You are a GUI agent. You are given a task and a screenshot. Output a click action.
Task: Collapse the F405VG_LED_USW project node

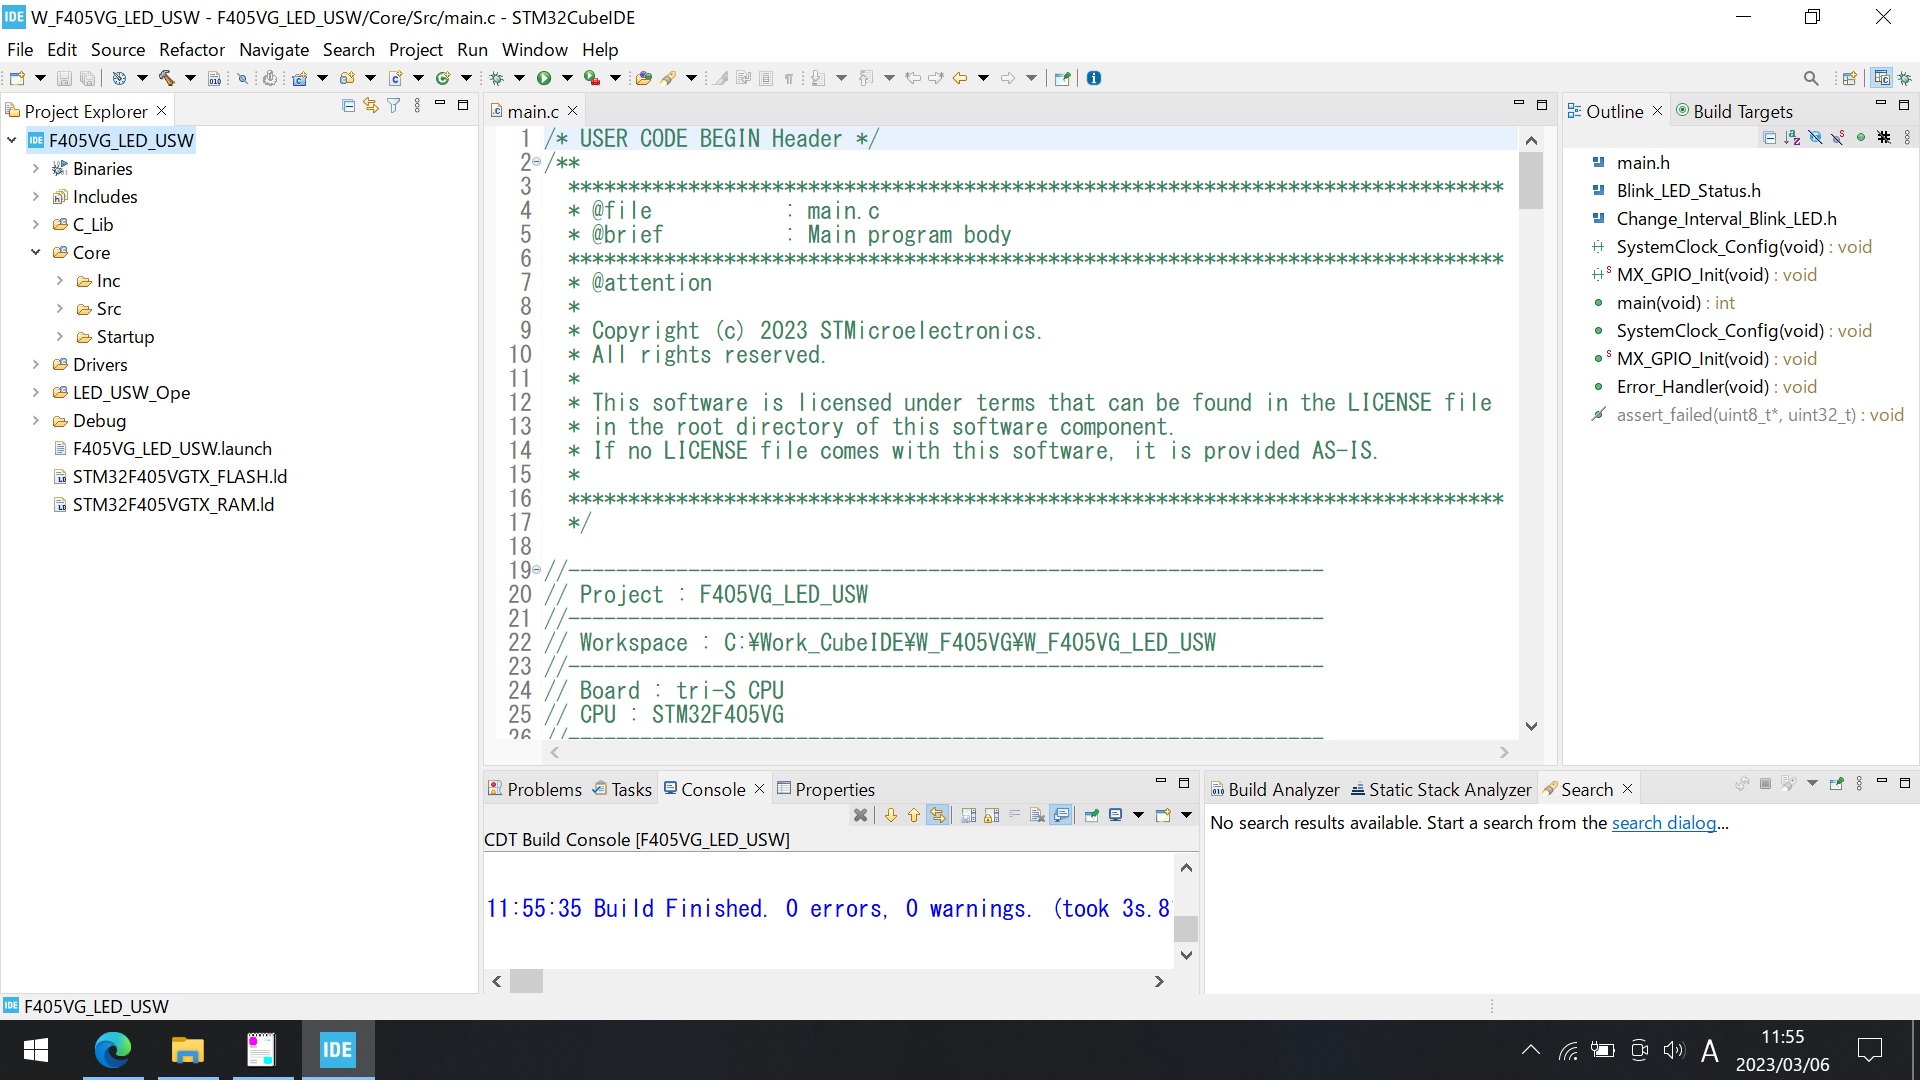tap(12, 141)
